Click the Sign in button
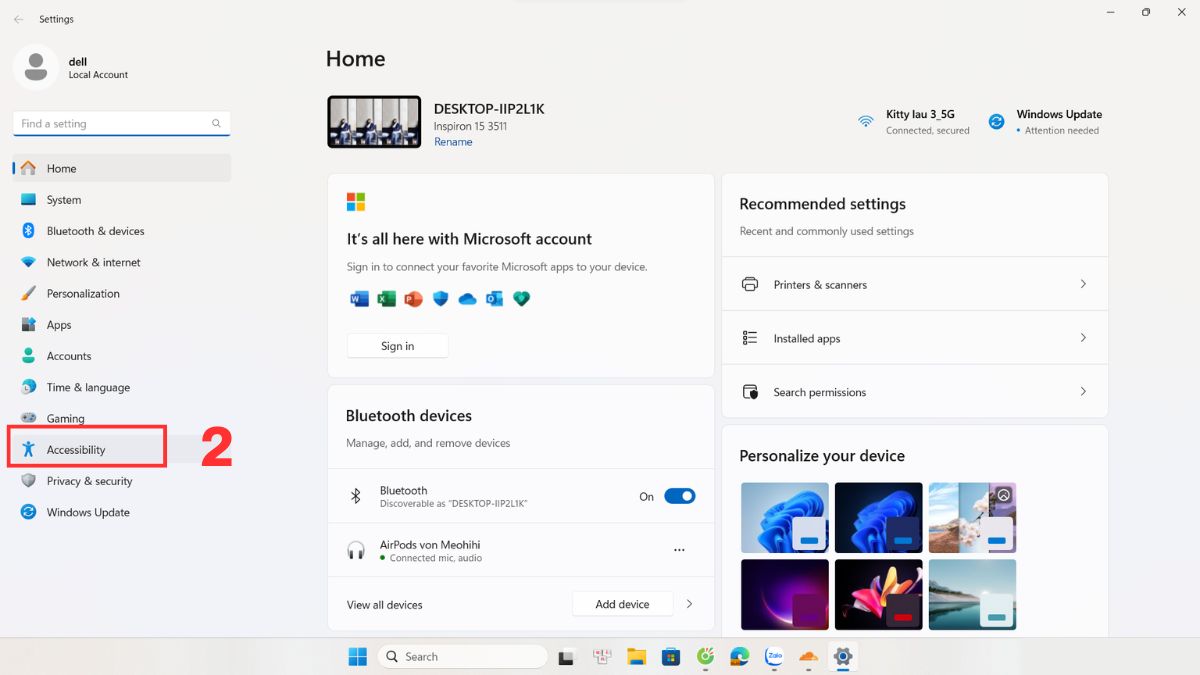The width and height of the screenshot is (1200, 675). click(x=397, y=346)
